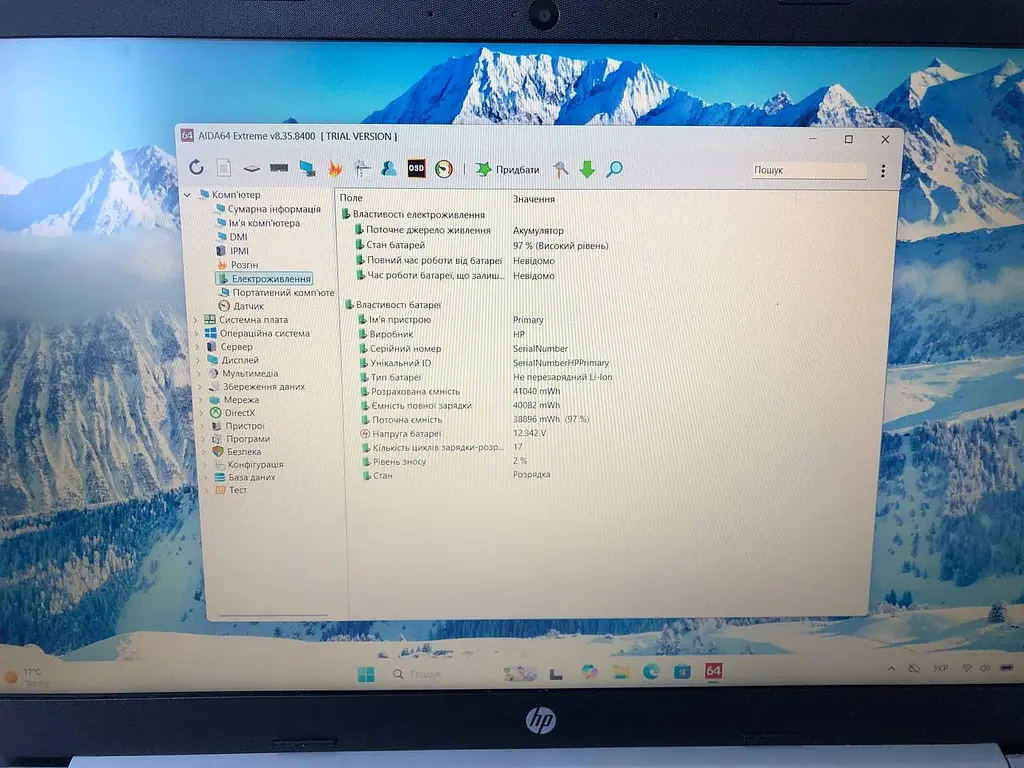Click the УКР language indicator
This screenshot has height=768, width=1024.
coord(940,668)
